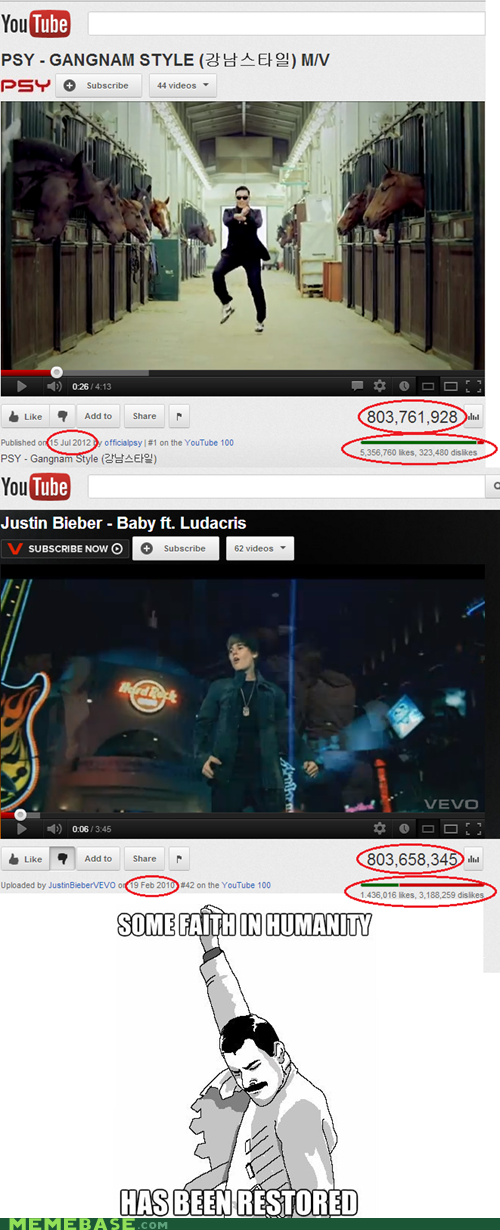Open the JustinBieberVEVO uploader link

[x=82, y=885]
